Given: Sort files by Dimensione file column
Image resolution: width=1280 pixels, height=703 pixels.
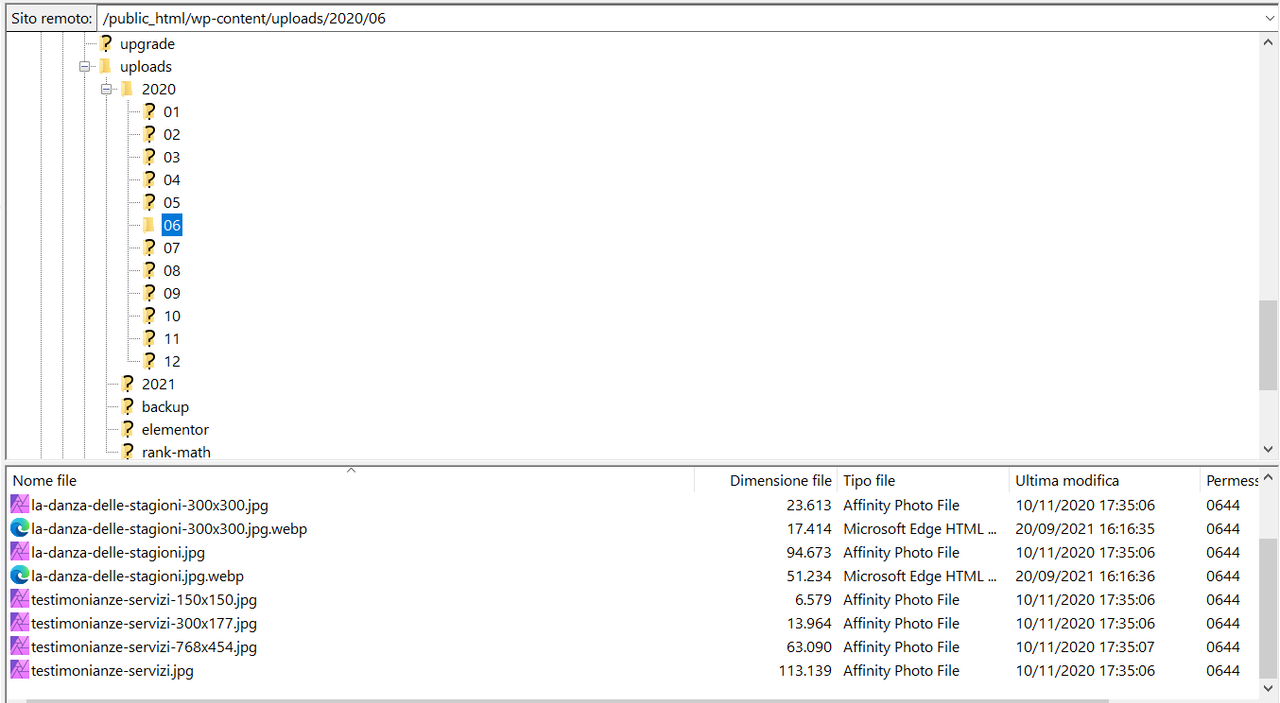Looking at the screenshot, I should 766,481.
